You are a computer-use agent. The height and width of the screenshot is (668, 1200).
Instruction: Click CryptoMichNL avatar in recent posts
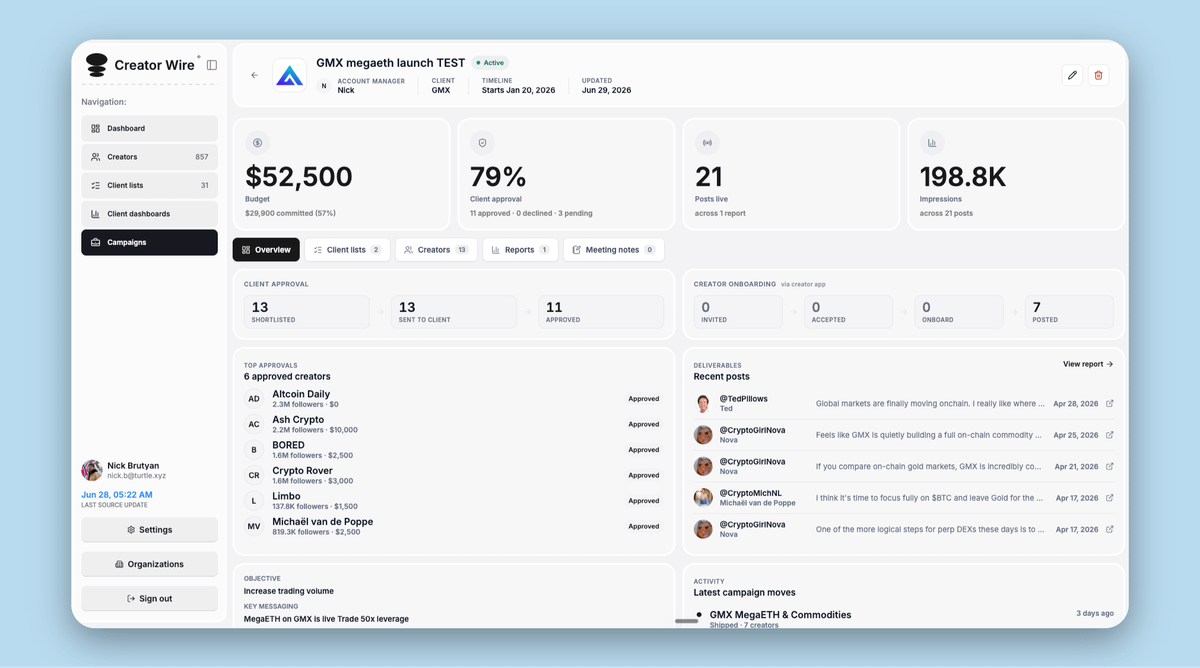(x=703, y=498)
